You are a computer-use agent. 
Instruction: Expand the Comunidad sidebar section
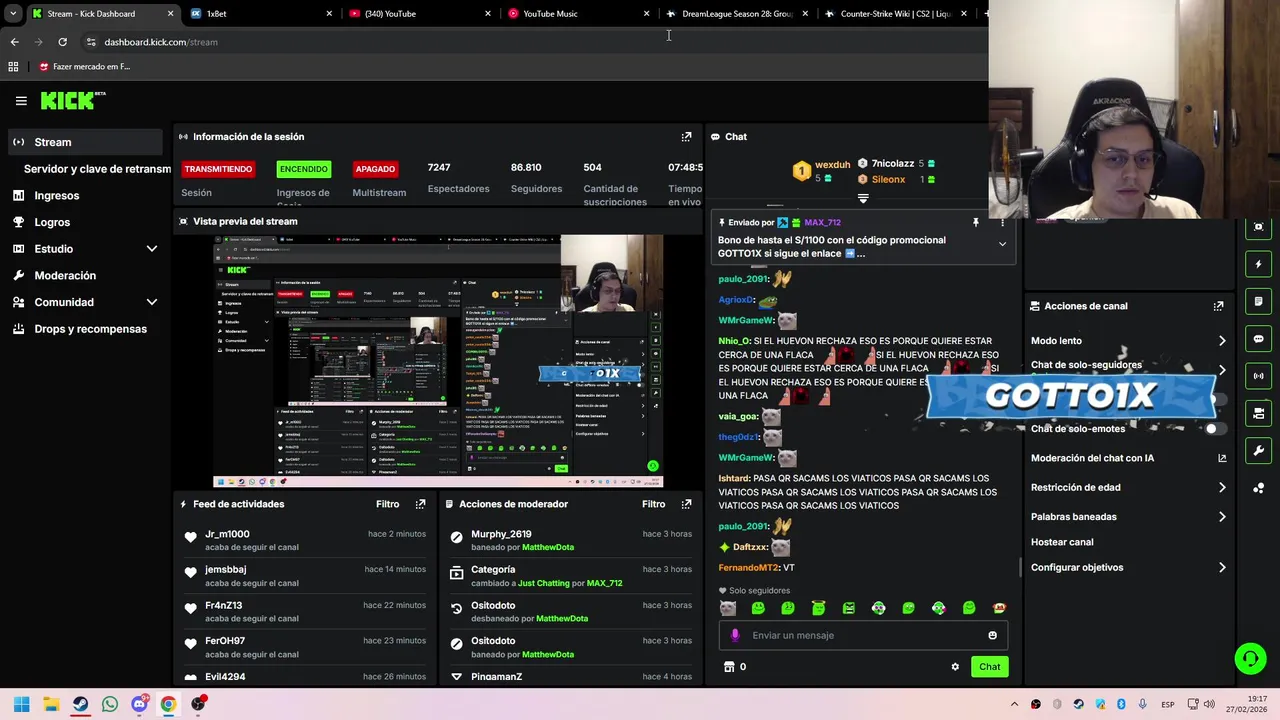click(x=152, y=302)
